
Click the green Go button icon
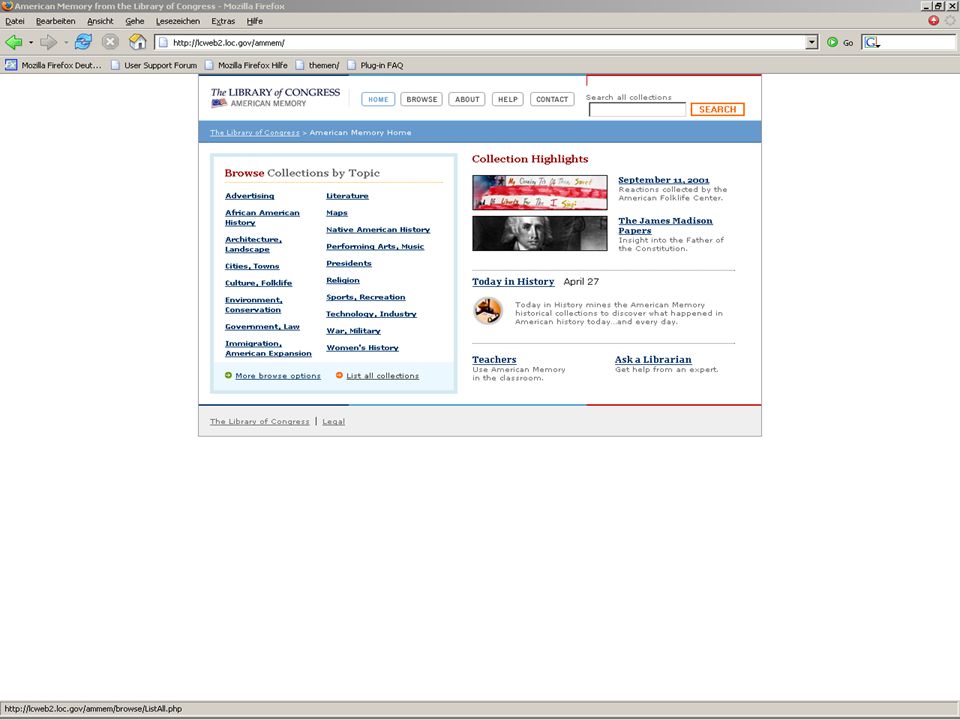[x=832, y=42]
